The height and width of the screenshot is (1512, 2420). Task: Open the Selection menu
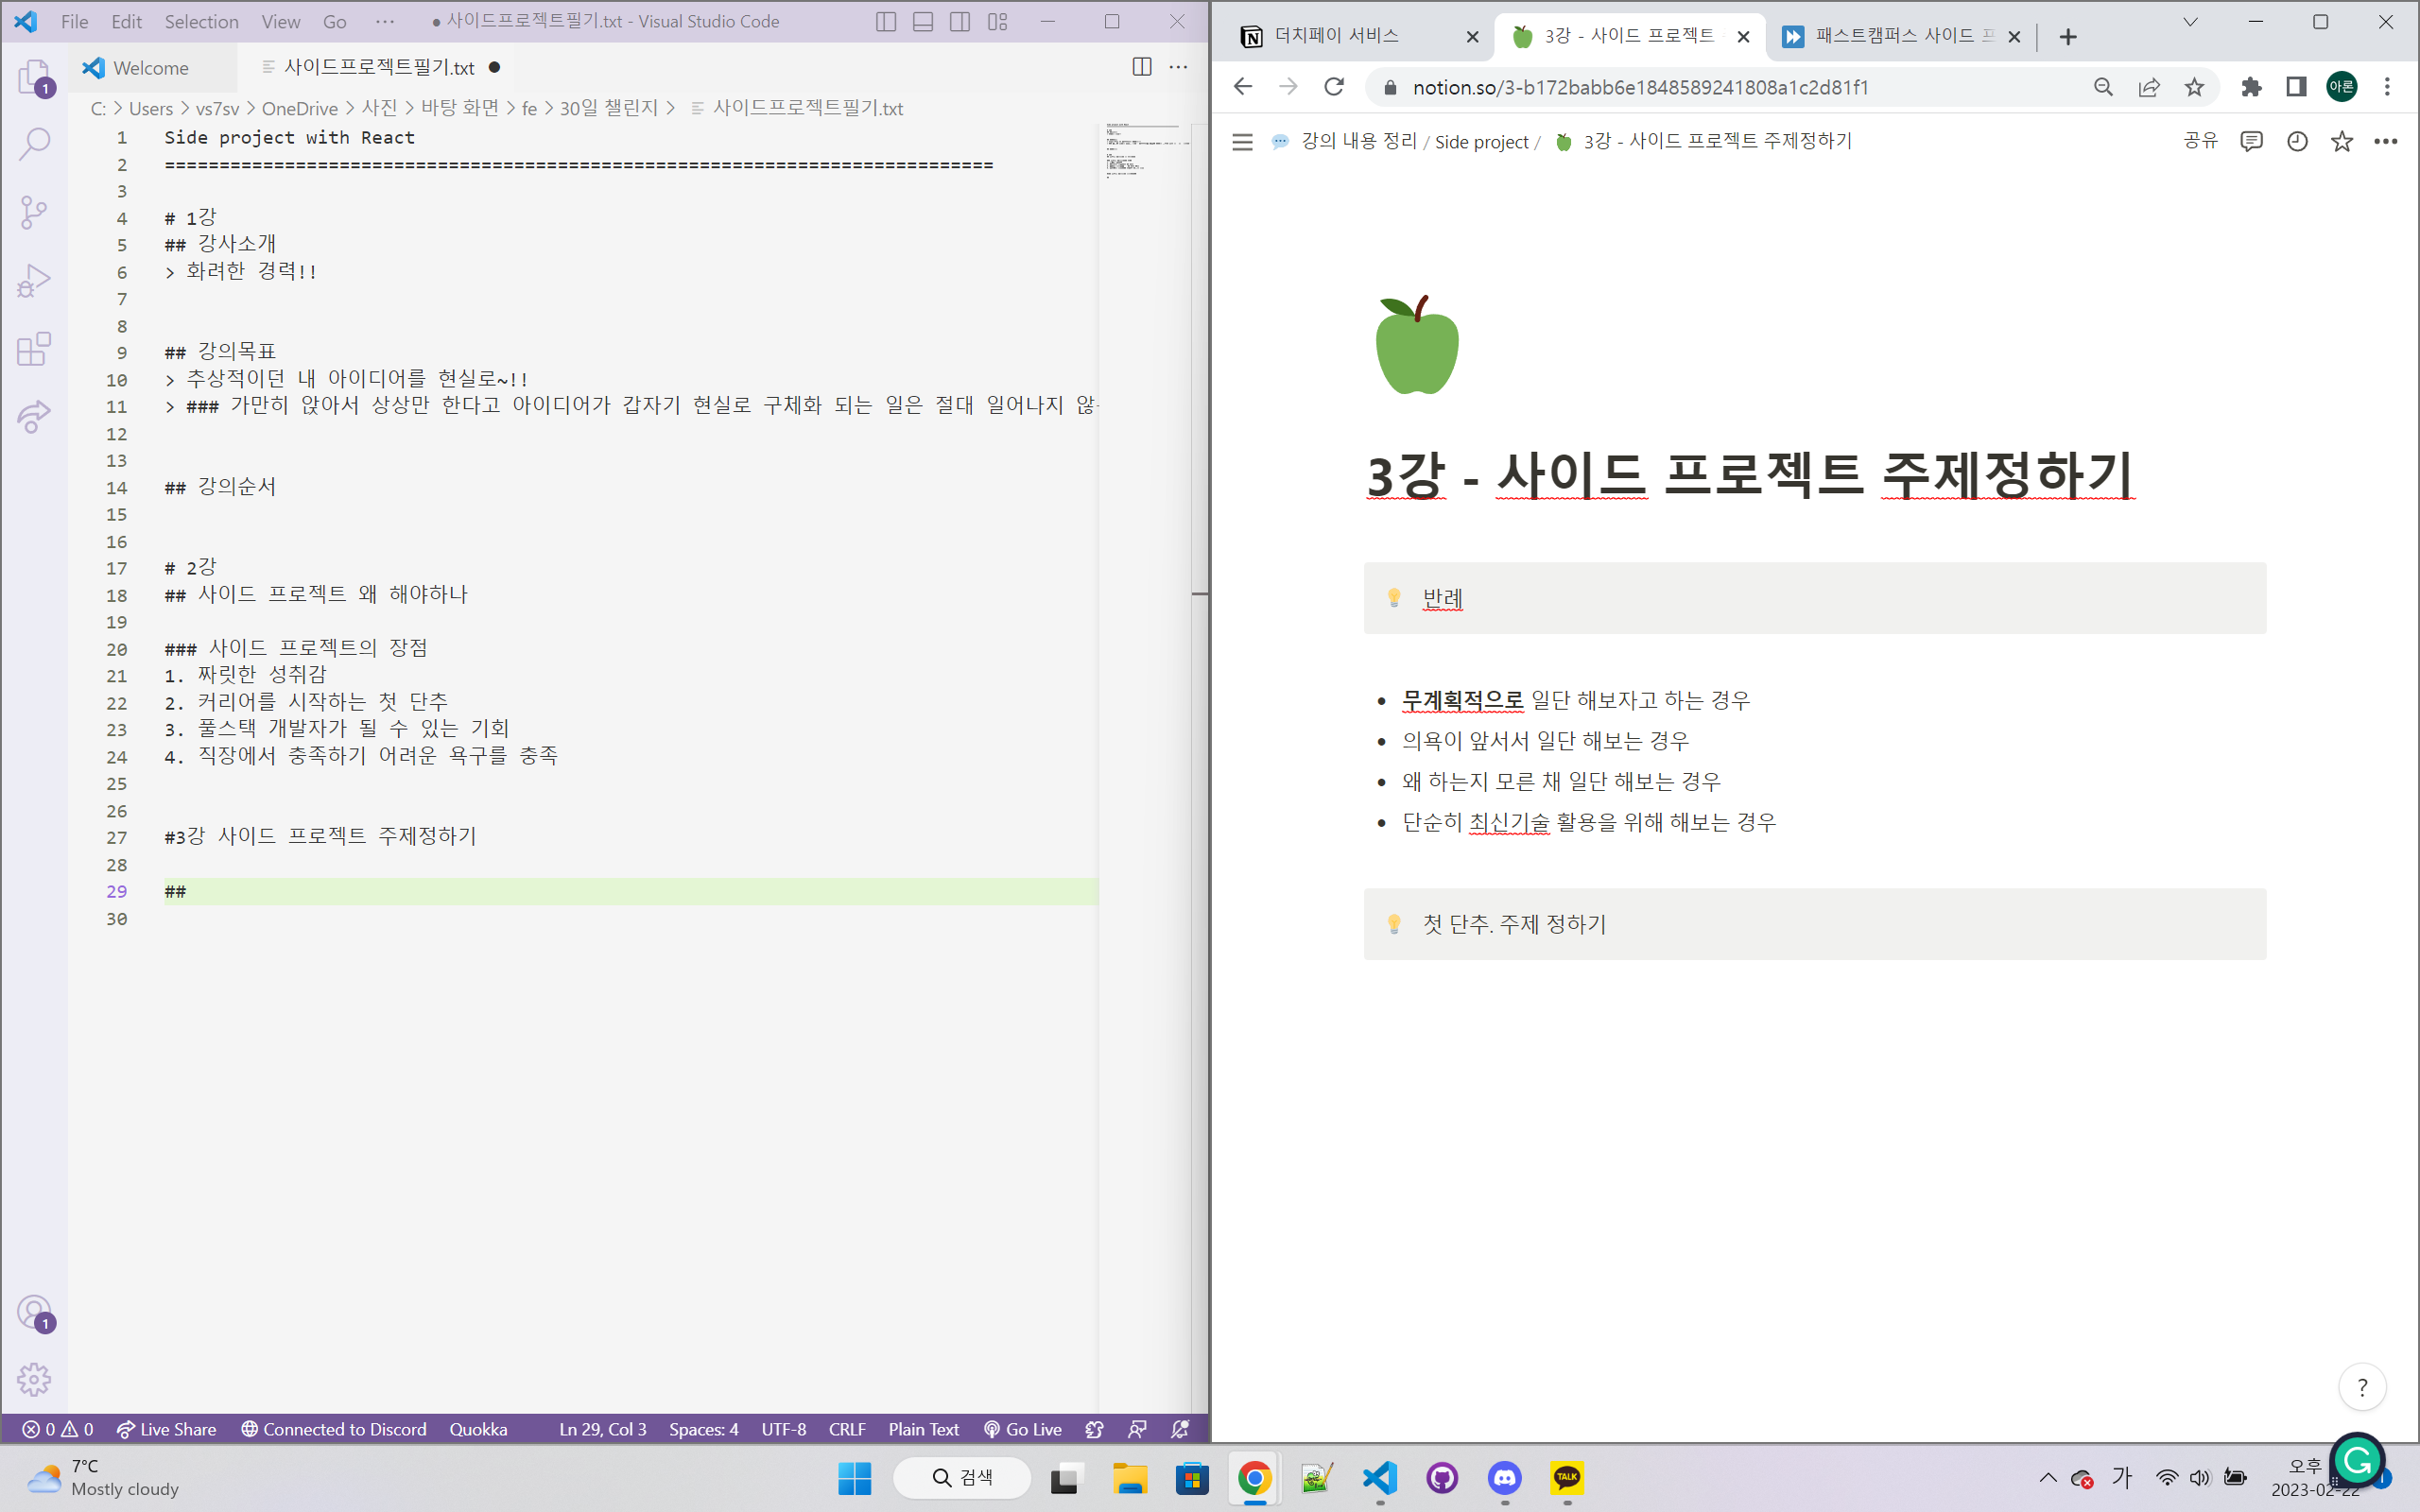(x=201, y=22)
